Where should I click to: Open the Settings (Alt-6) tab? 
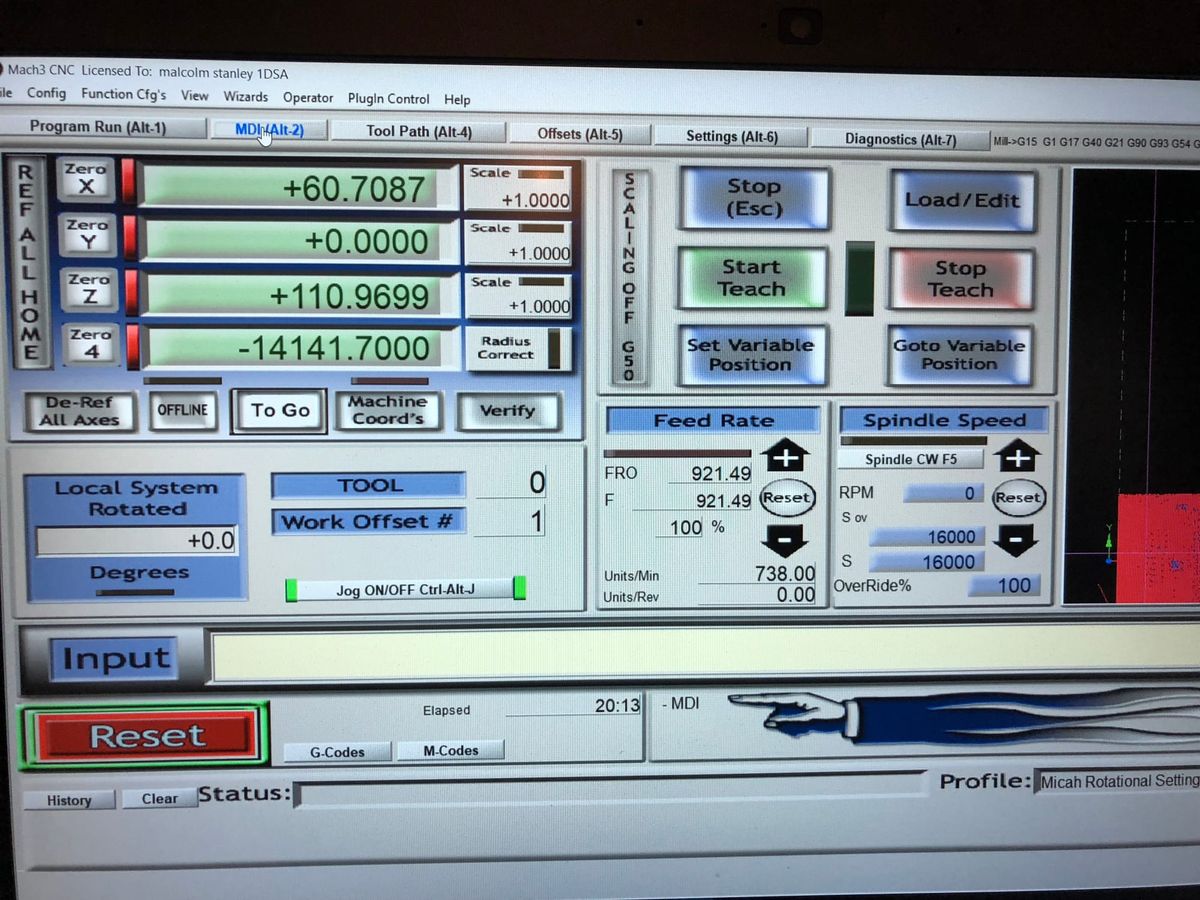[732, 136]
